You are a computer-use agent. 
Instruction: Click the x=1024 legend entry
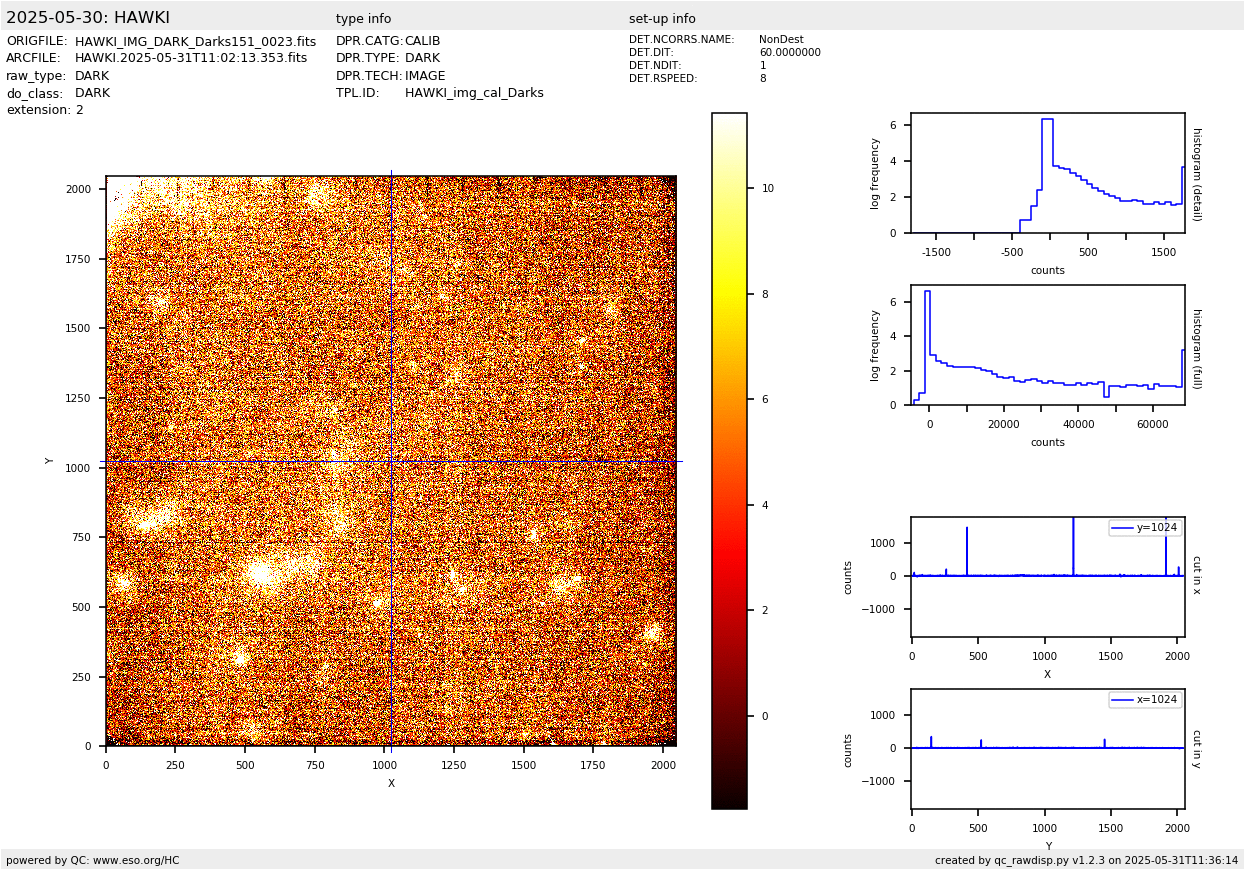point(1145,700)
